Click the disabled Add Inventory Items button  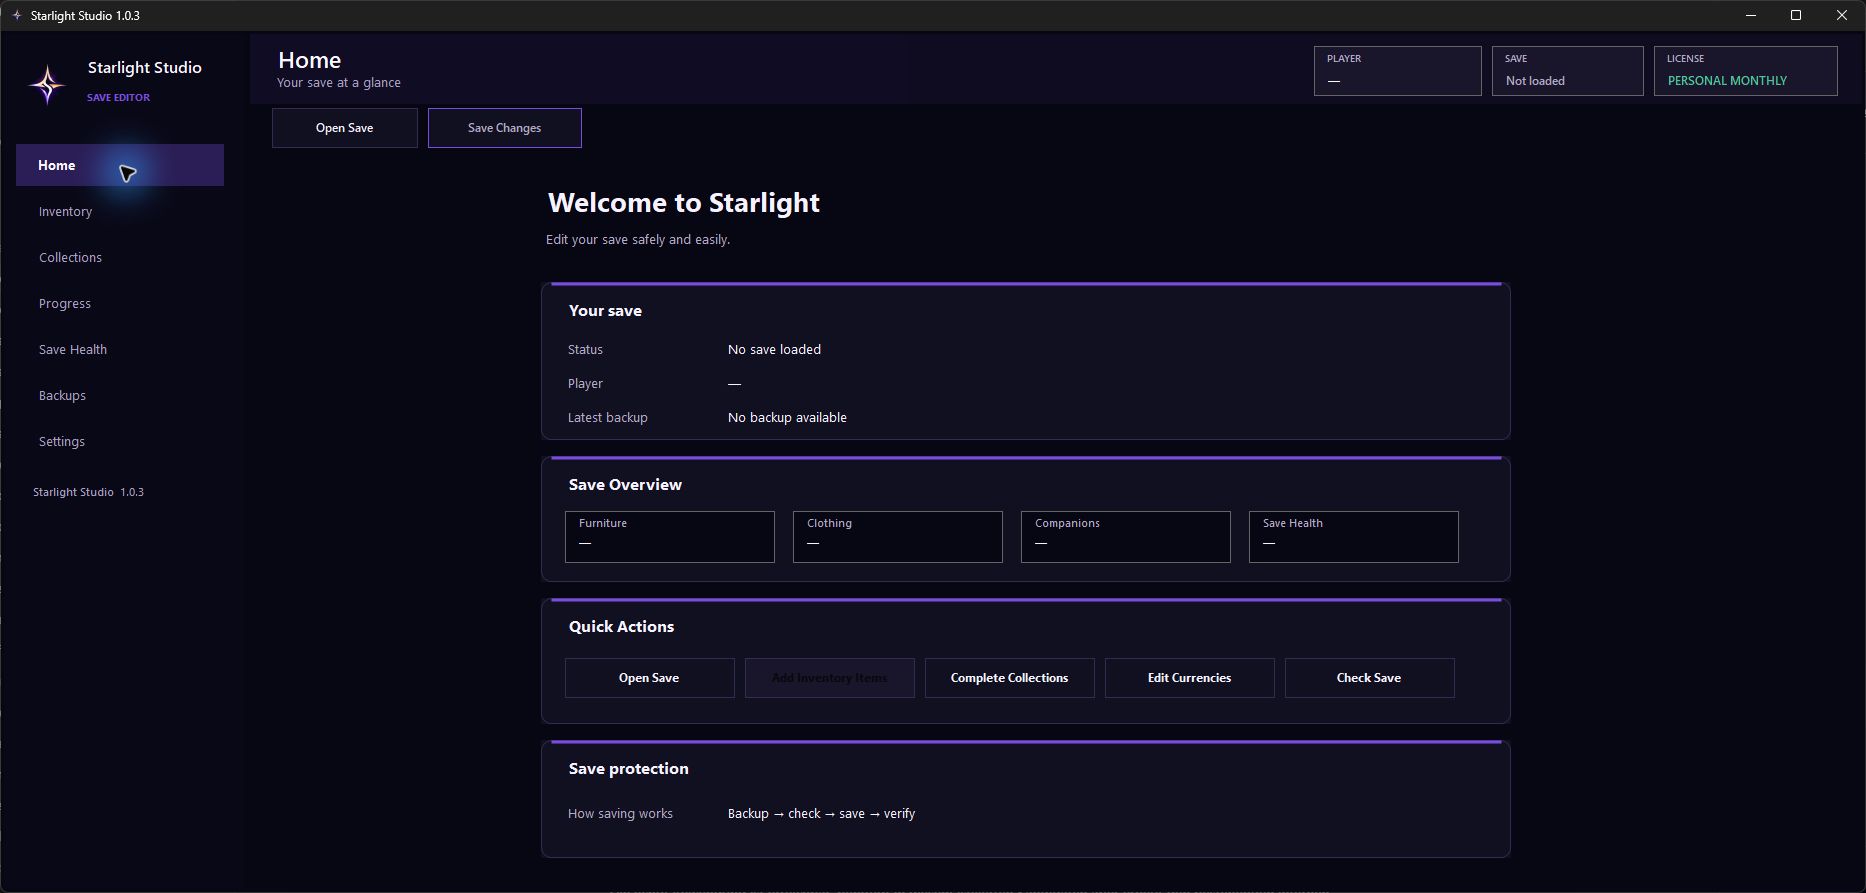830,678
